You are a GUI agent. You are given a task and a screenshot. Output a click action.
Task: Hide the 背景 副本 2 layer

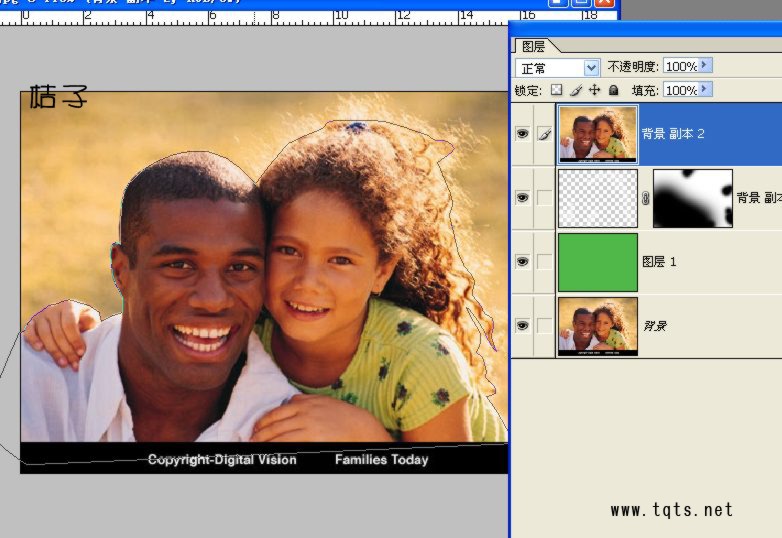[x=522, y=134]
